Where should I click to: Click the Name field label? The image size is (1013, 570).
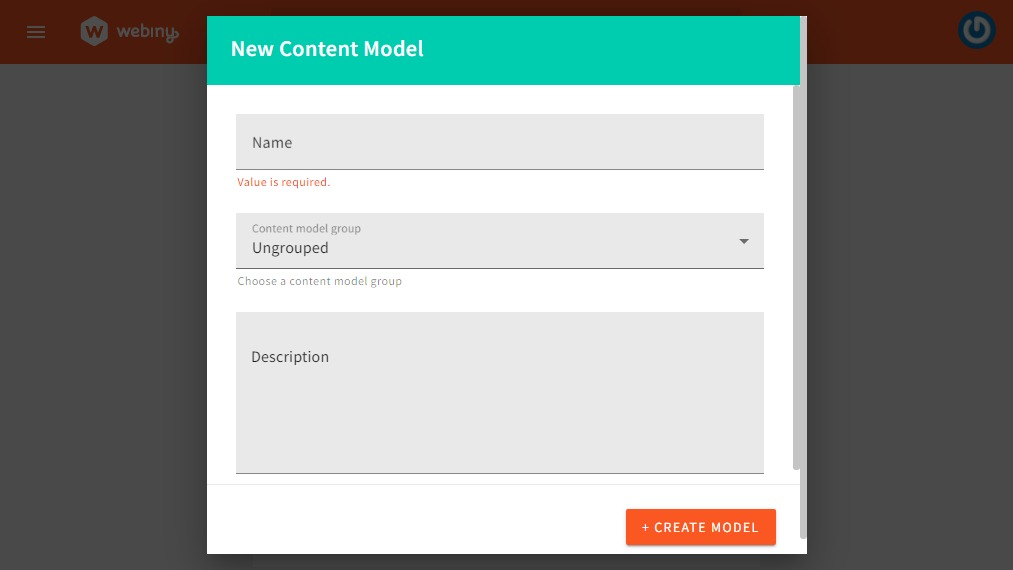272,143
